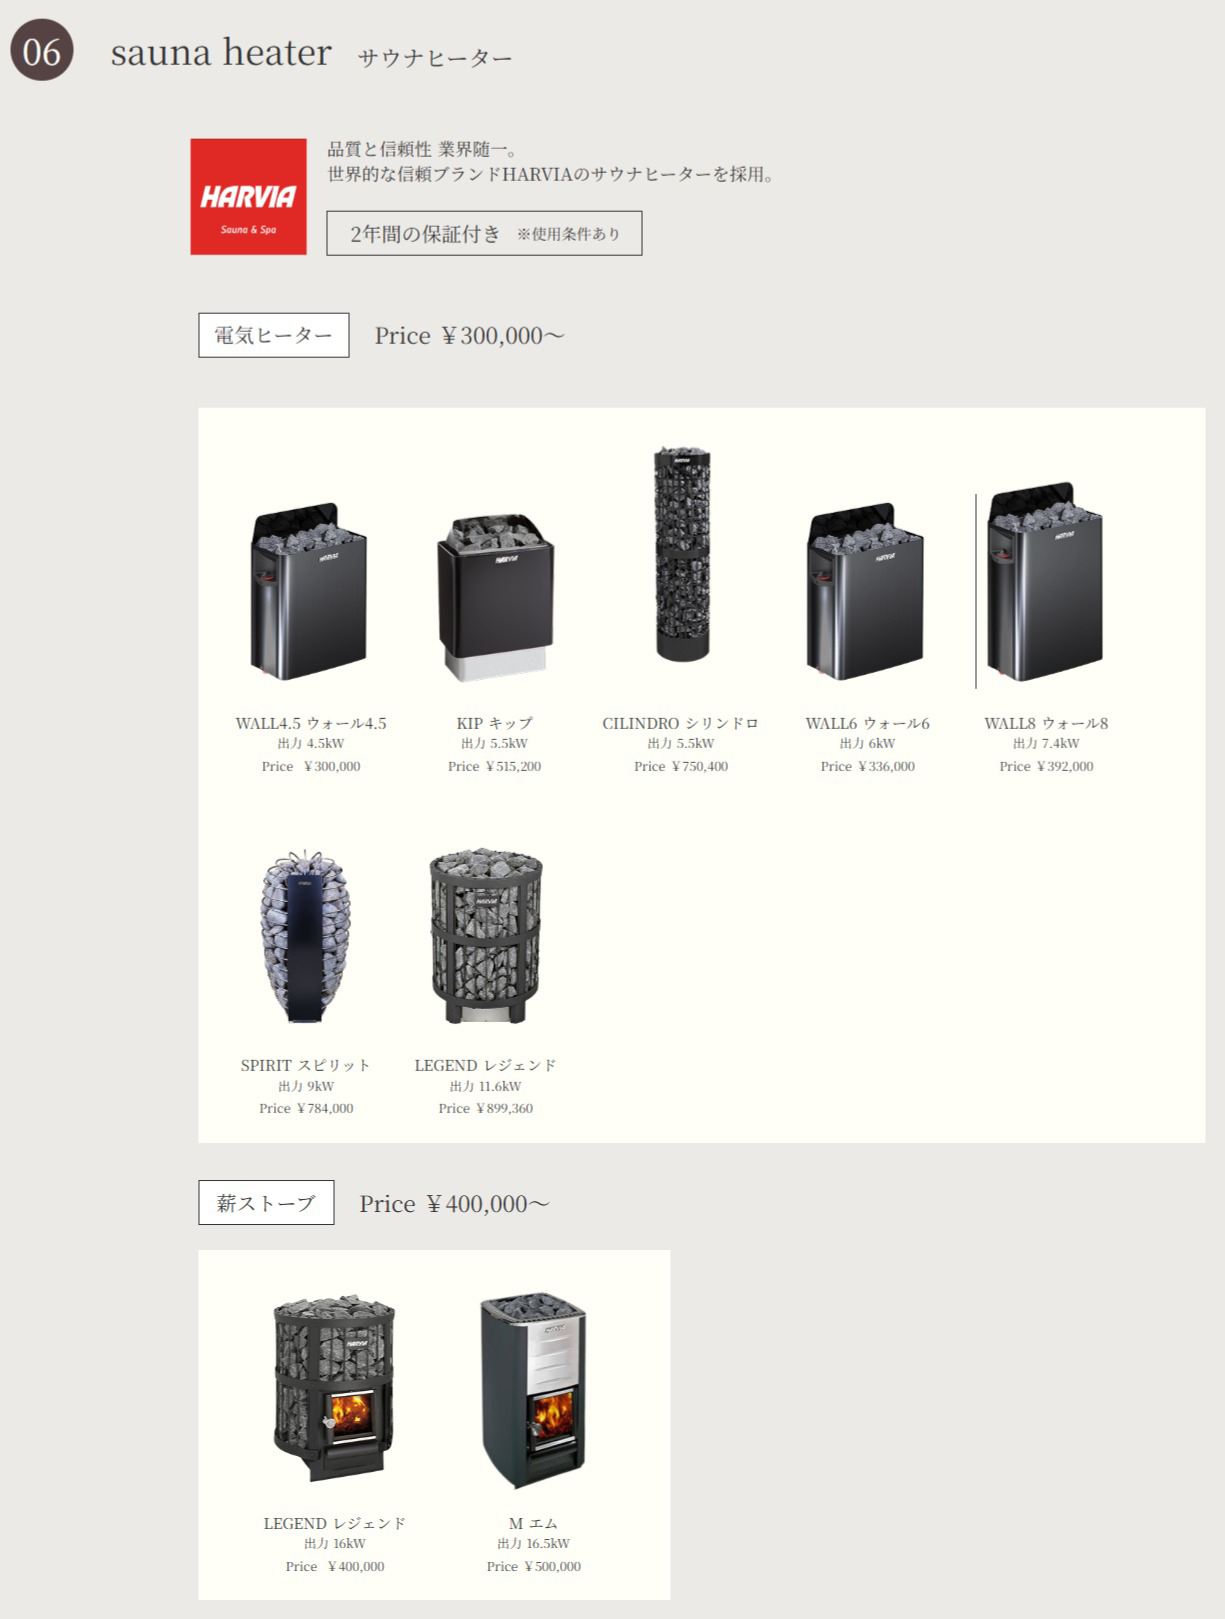This screenshot has height=1619, width=1225.
Task: Click the KIP price ¥515,200 text
Action: tap(495, 766)
